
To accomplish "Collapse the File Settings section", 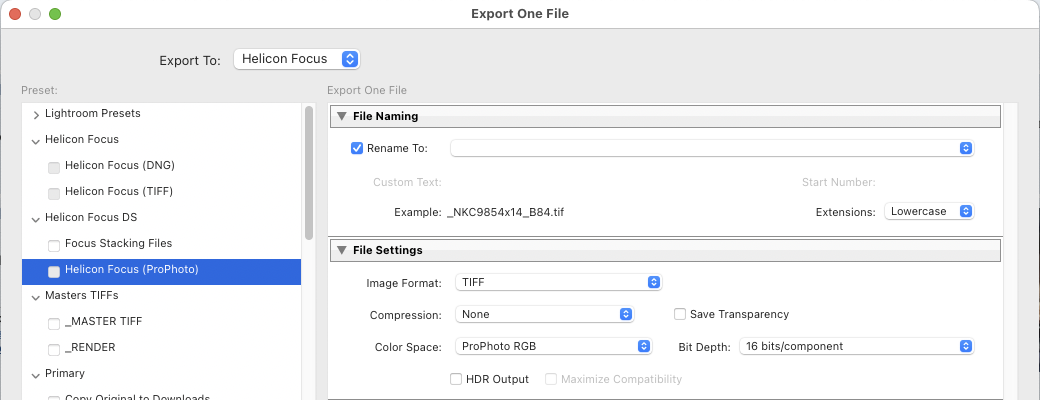I will tap(342, 250).
